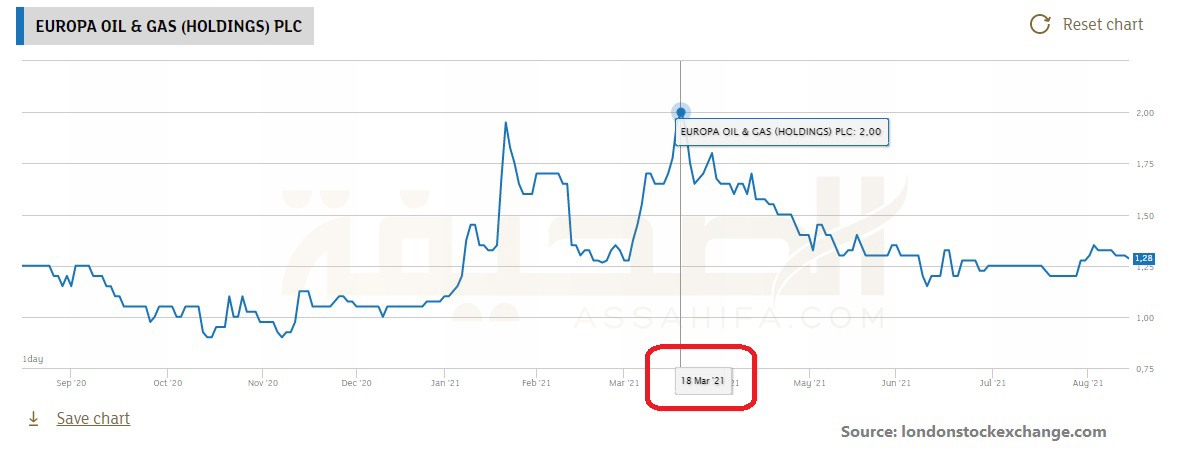Select Feb '21 on the time axis
Image resolution: width=1187 pixels, height=457 pixels.
click(537, 382)
